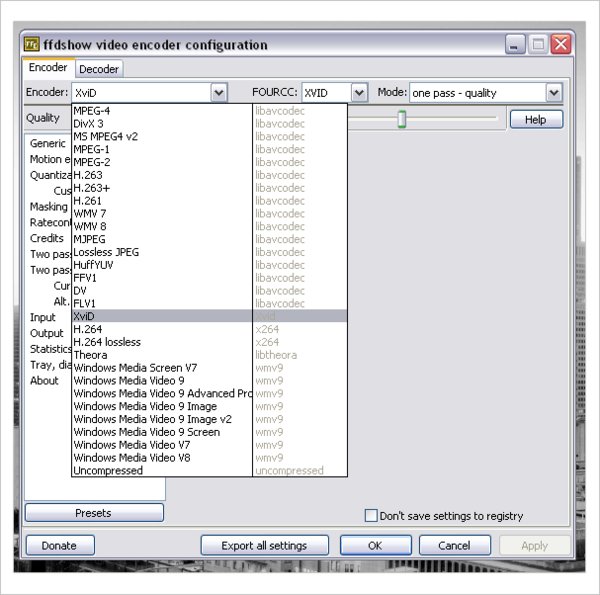Open the Mode dropdown arrow
Screen dimensions: 600x595
[554, 93]
